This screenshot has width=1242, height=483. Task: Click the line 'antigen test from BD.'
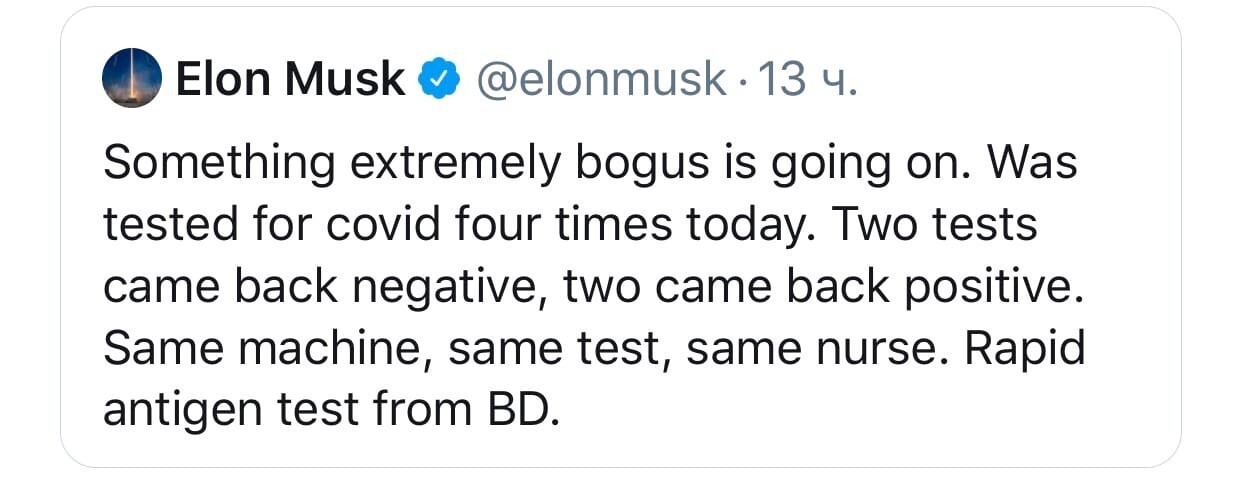[328, 412]
